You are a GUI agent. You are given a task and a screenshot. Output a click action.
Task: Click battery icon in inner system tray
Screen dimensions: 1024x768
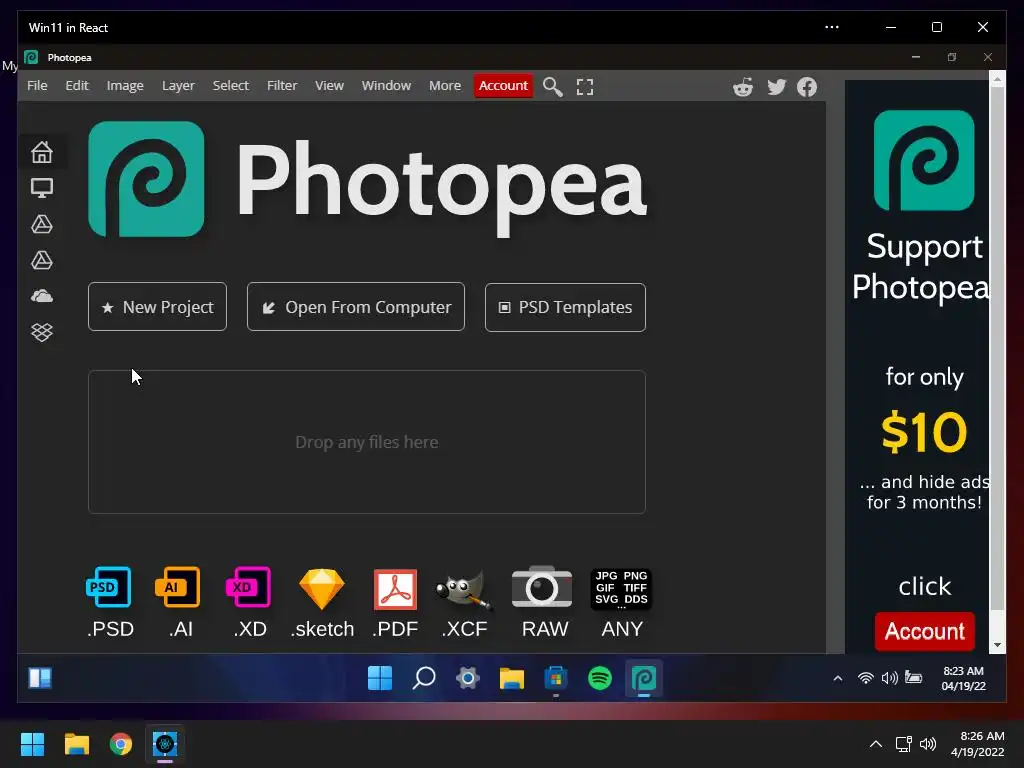pyautogui.click(x=914, y=678)
